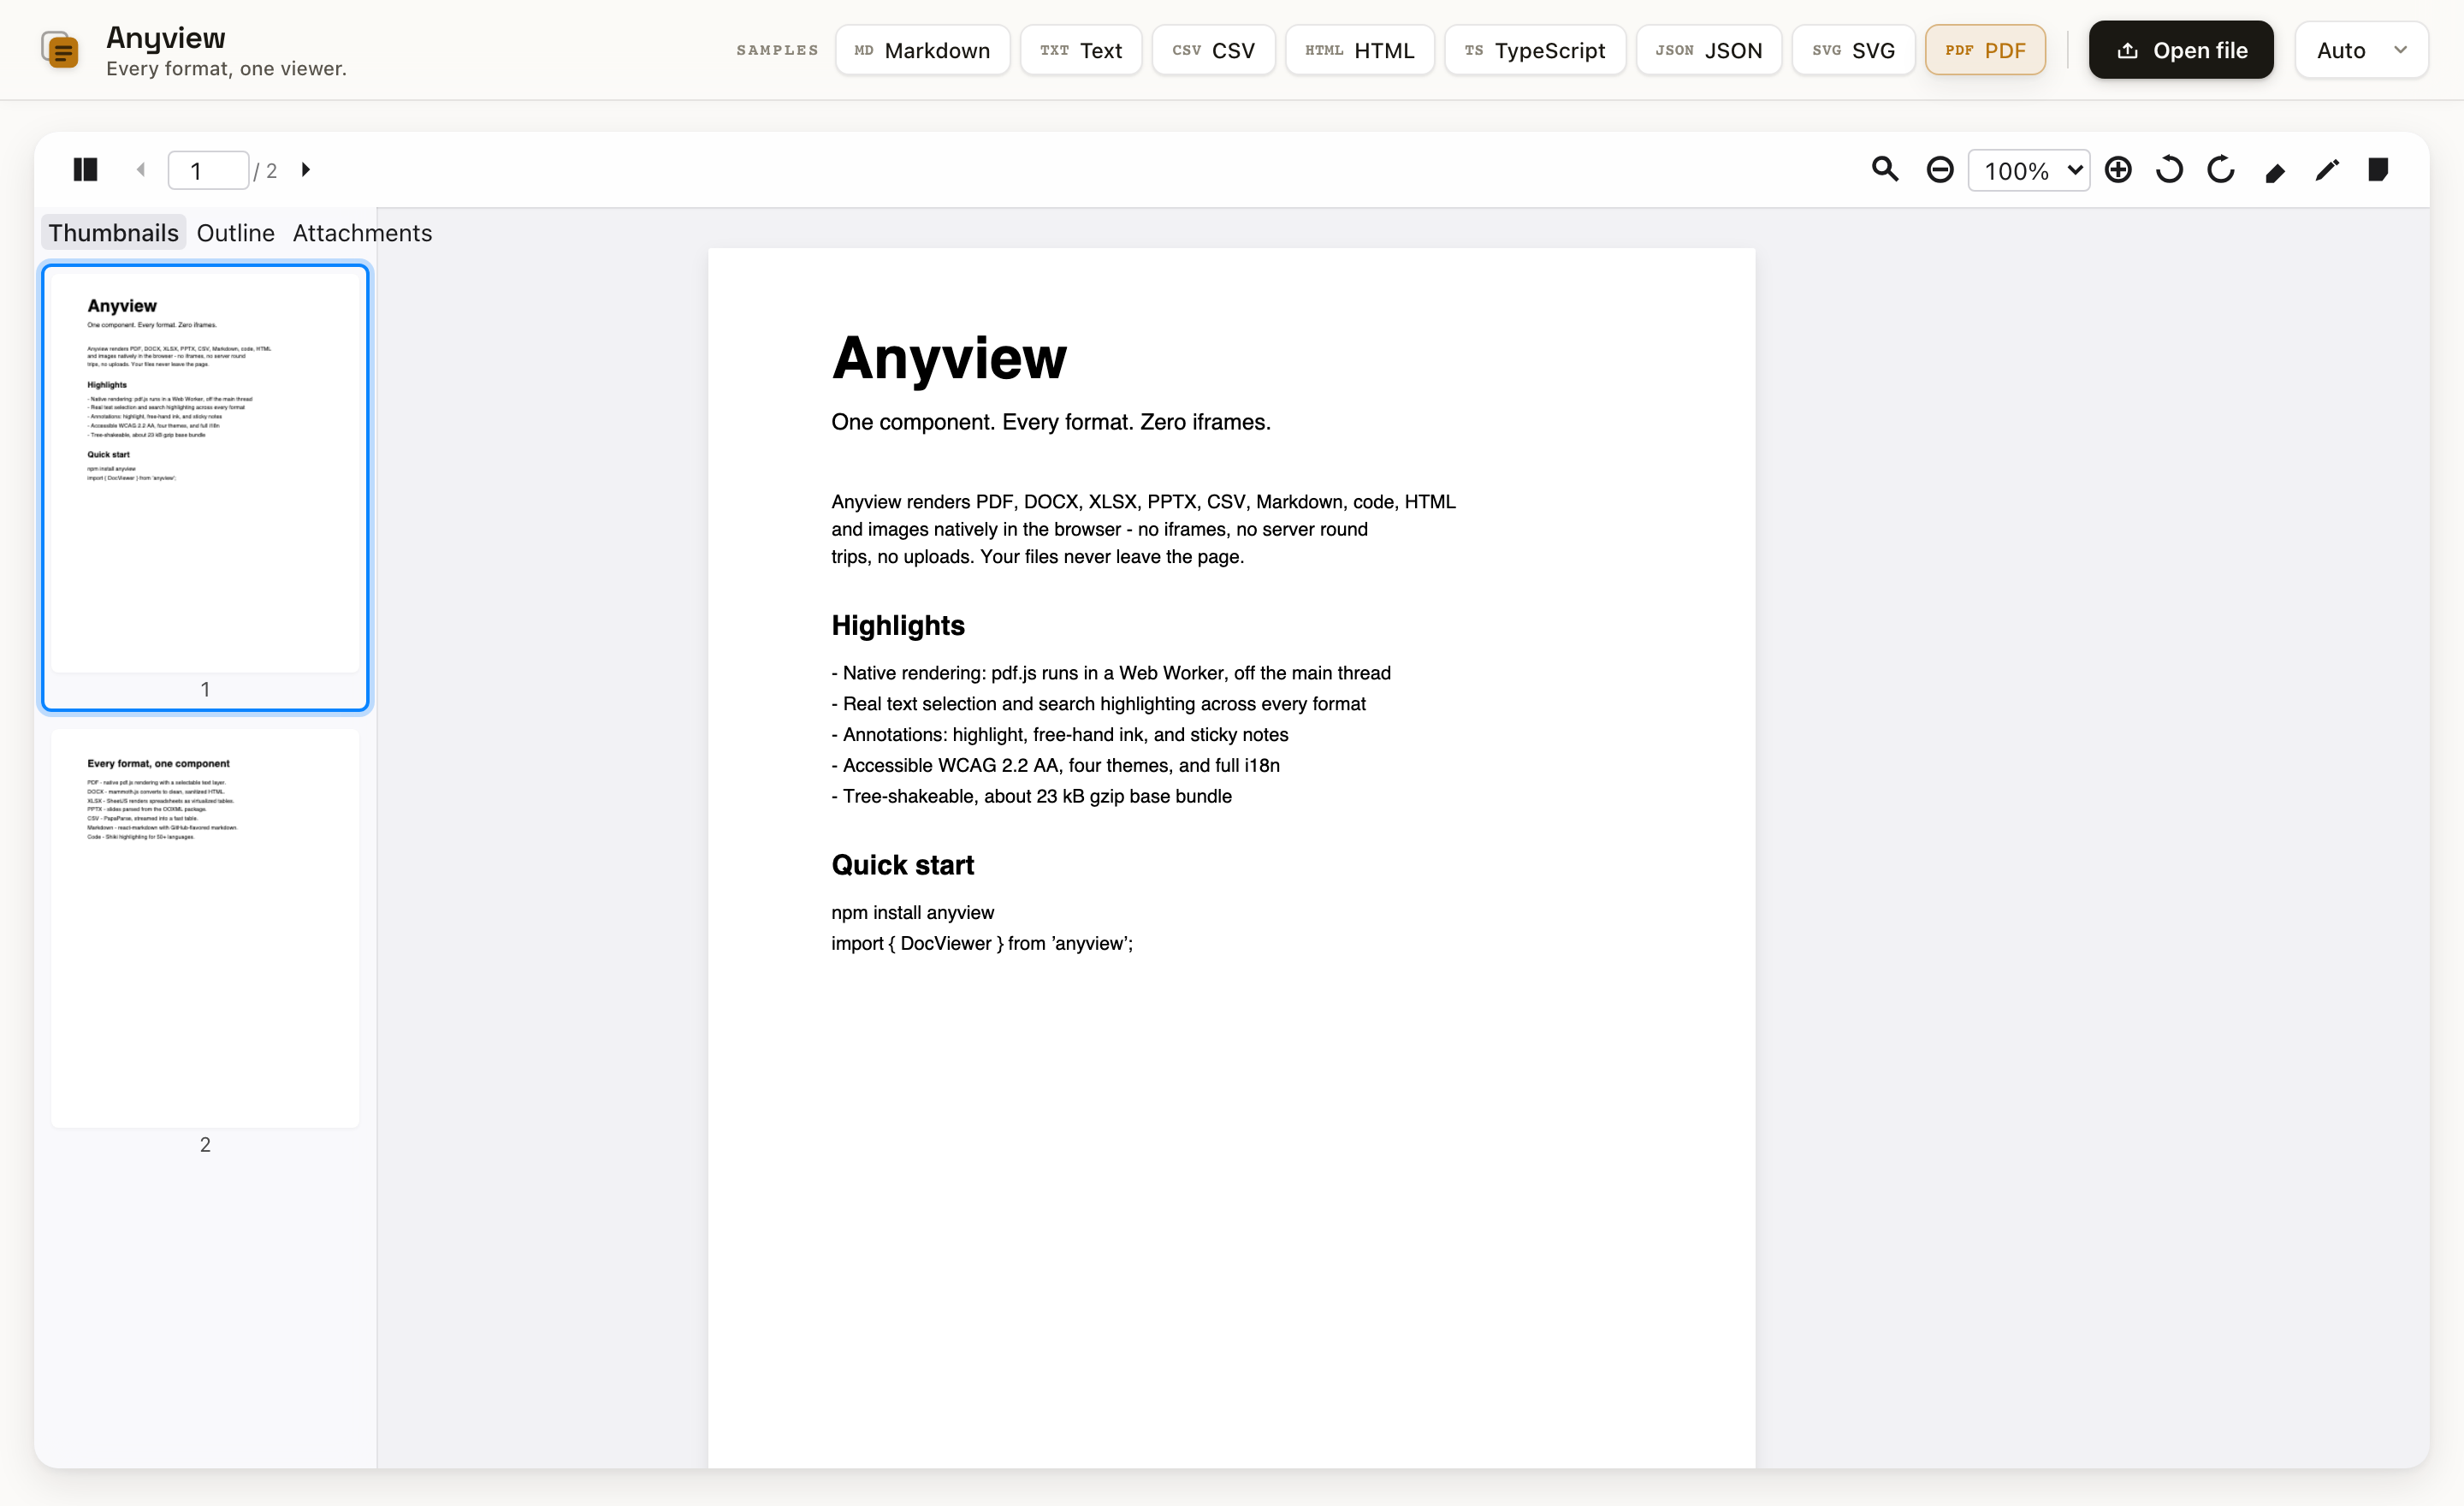
Task: Select the highlighter annotation tool
Action: [x=2275, y=171]
